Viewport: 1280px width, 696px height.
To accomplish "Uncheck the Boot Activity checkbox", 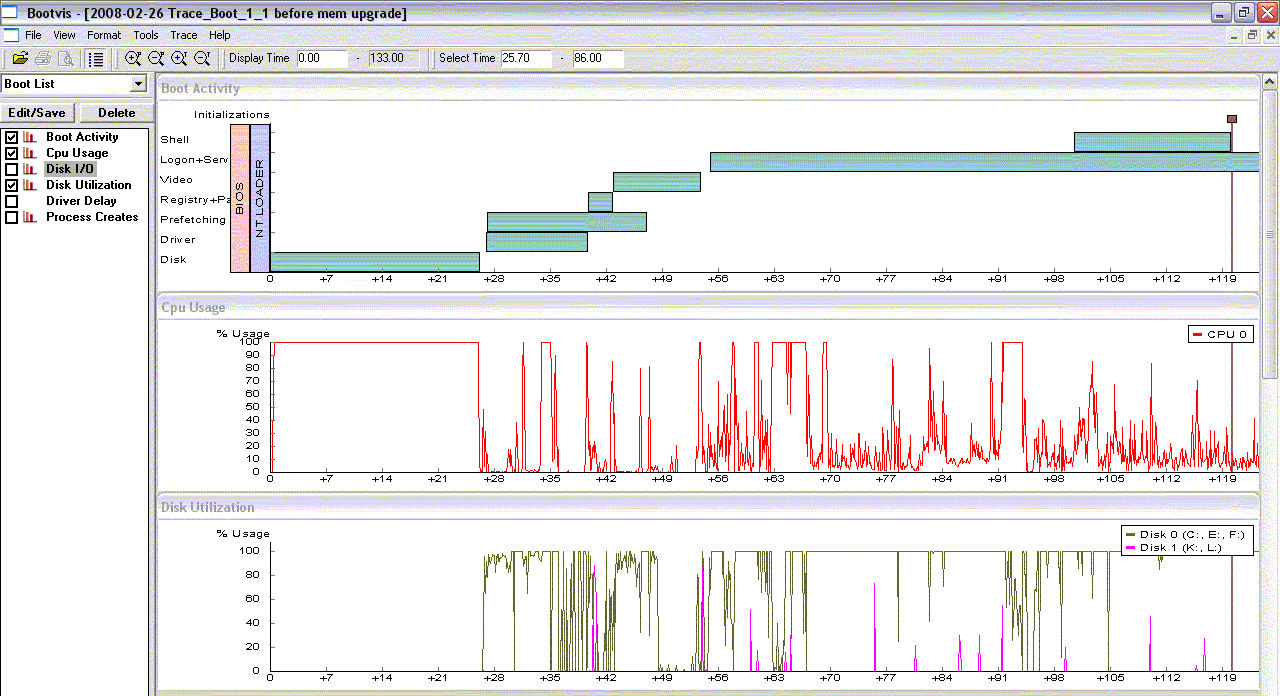I will 12,137.
